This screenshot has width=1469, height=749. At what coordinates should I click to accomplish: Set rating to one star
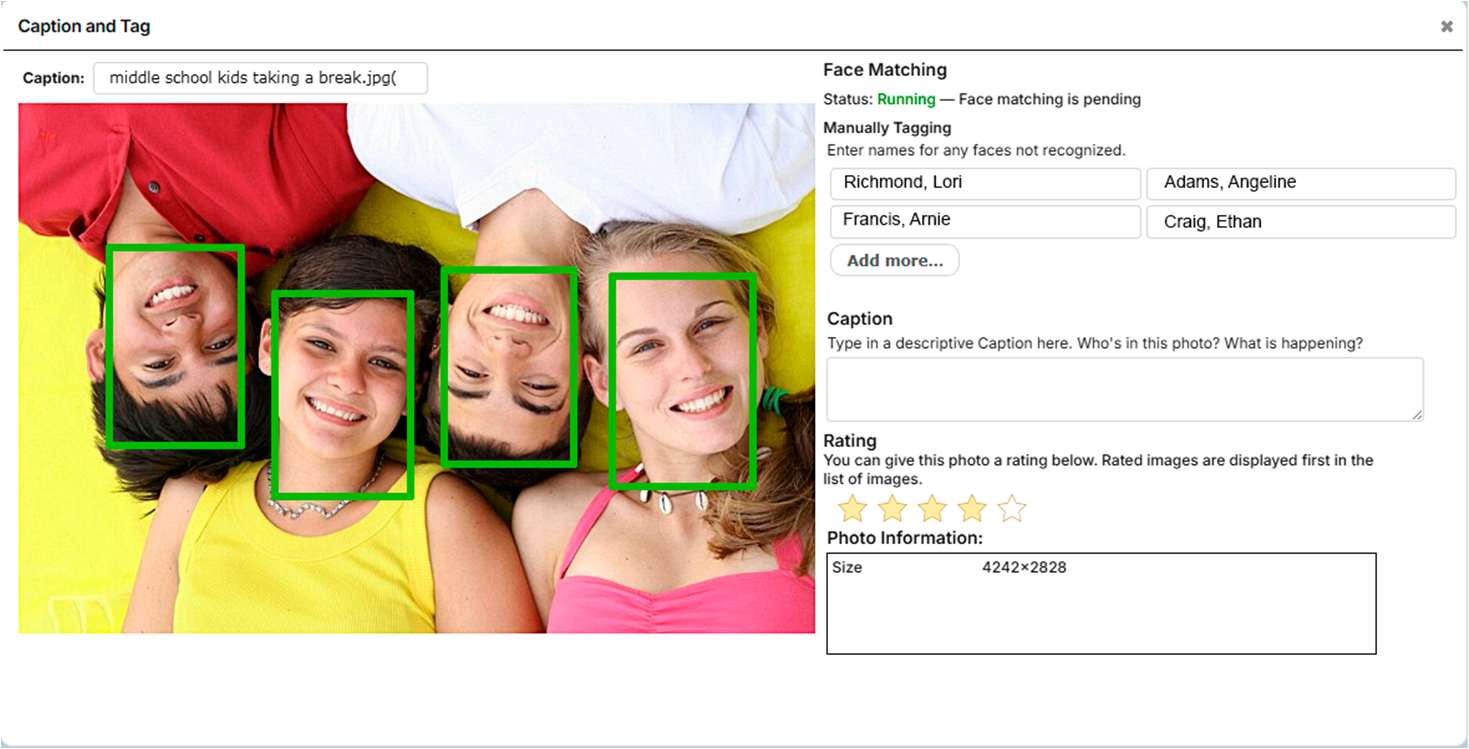click(852, 508)
